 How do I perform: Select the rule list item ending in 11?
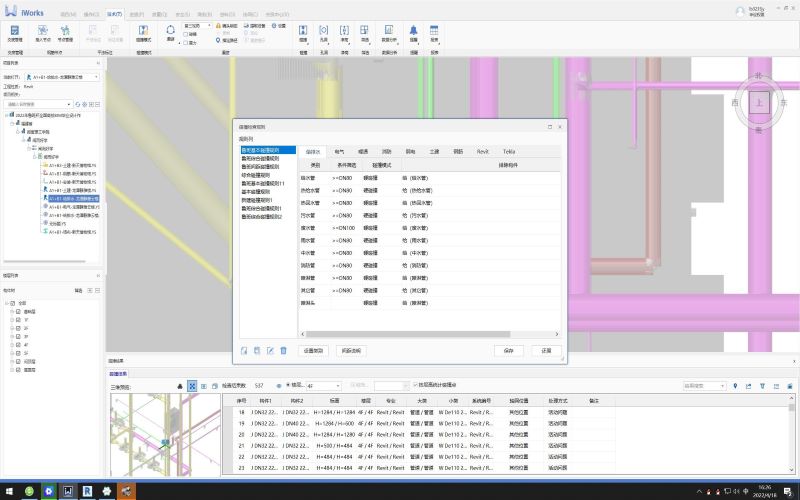[263, 183]
